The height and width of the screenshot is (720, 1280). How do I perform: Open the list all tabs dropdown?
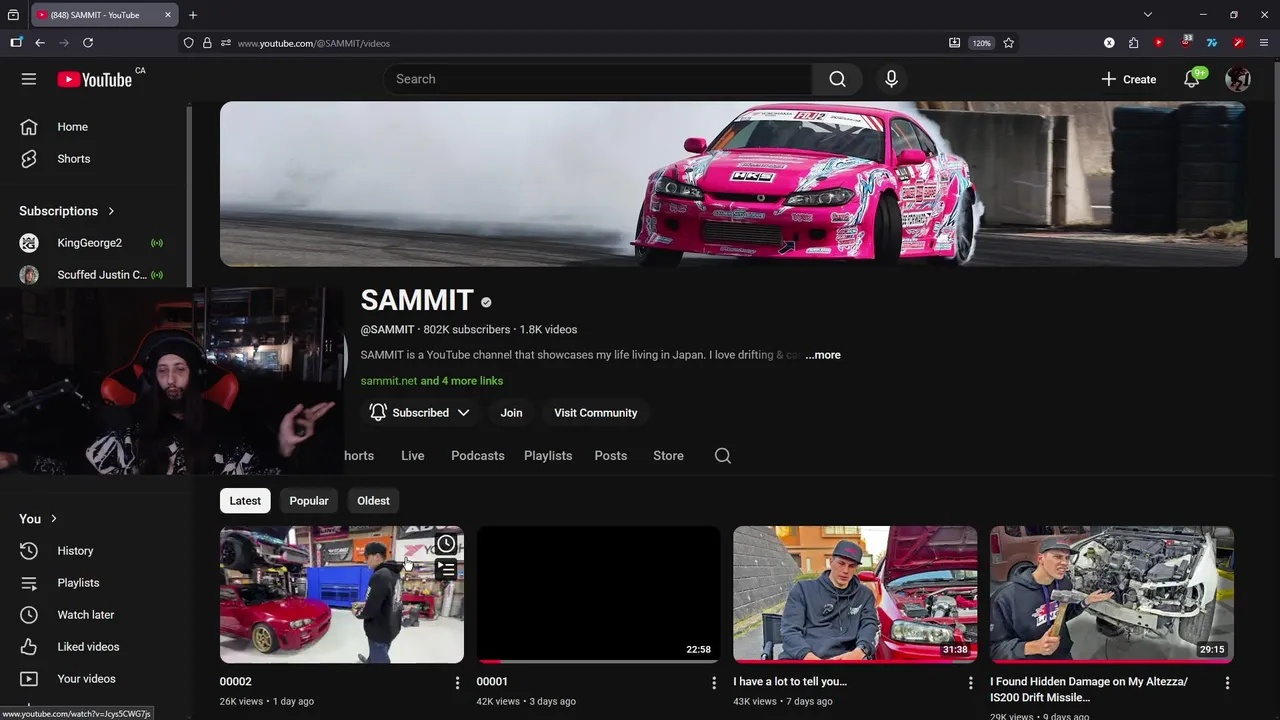(x=1148, y=15)
